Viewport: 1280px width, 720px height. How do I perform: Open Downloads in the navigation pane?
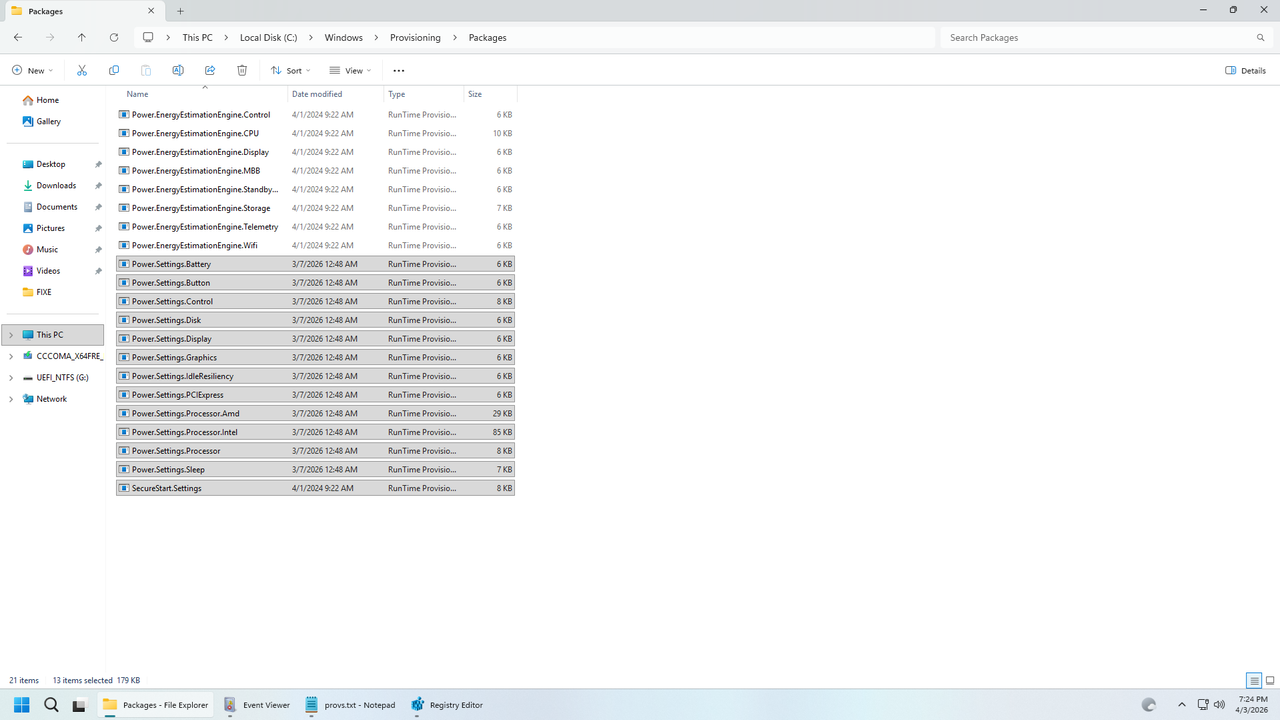pyautogui.click(x=56, y=185)
